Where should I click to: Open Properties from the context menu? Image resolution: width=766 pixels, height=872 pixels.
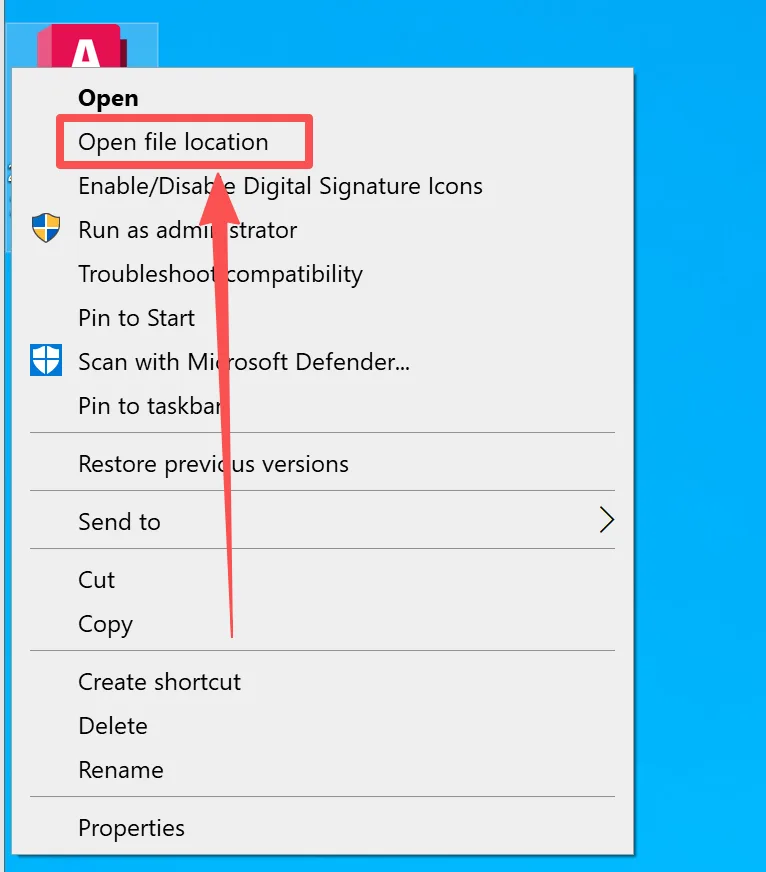tap(131, 828)
